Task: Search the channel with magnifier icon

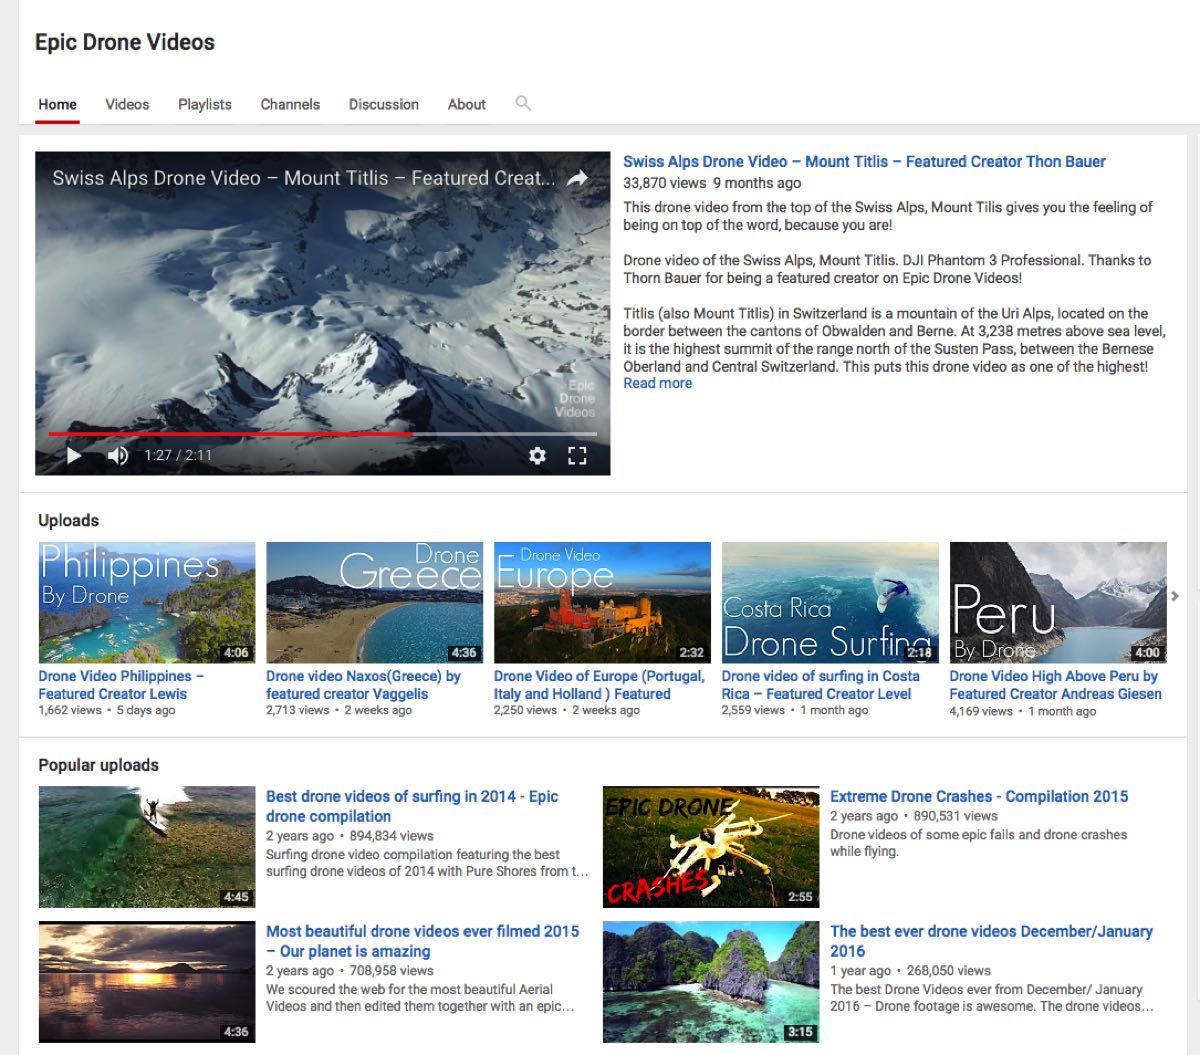Action: [522, 103]
